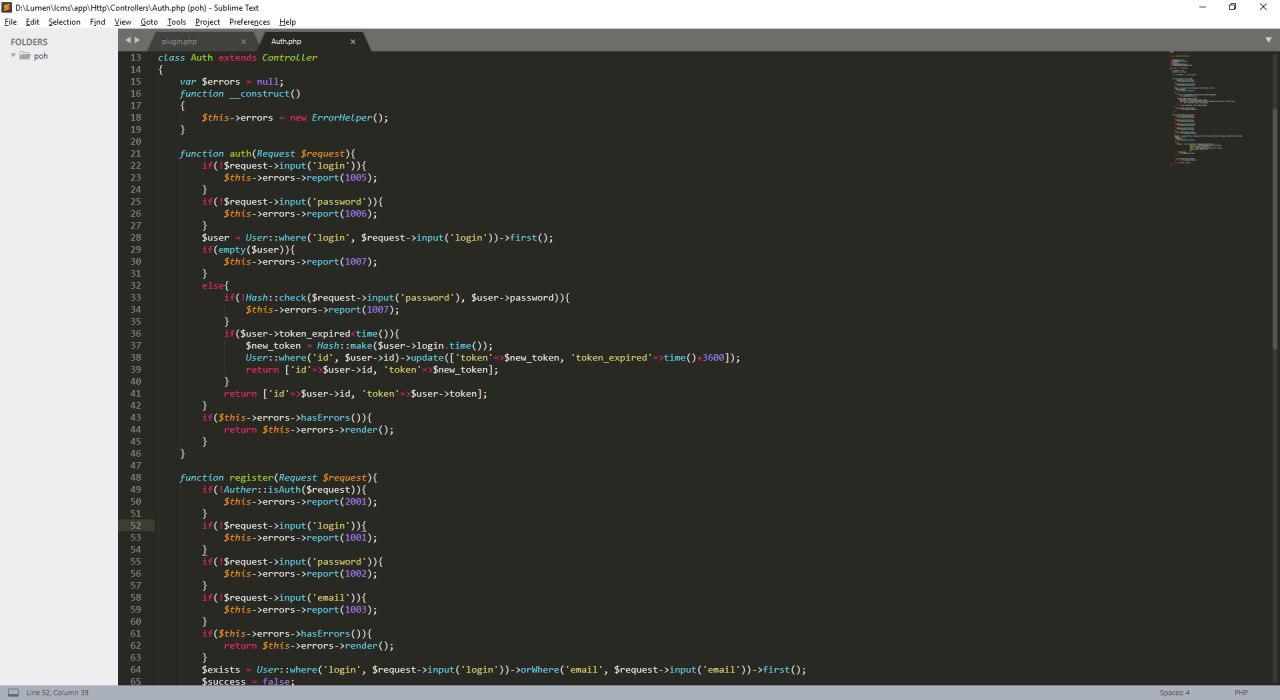Open the Preferences menu
Screen dimensions: 1280x700
[x=249, y=22]
